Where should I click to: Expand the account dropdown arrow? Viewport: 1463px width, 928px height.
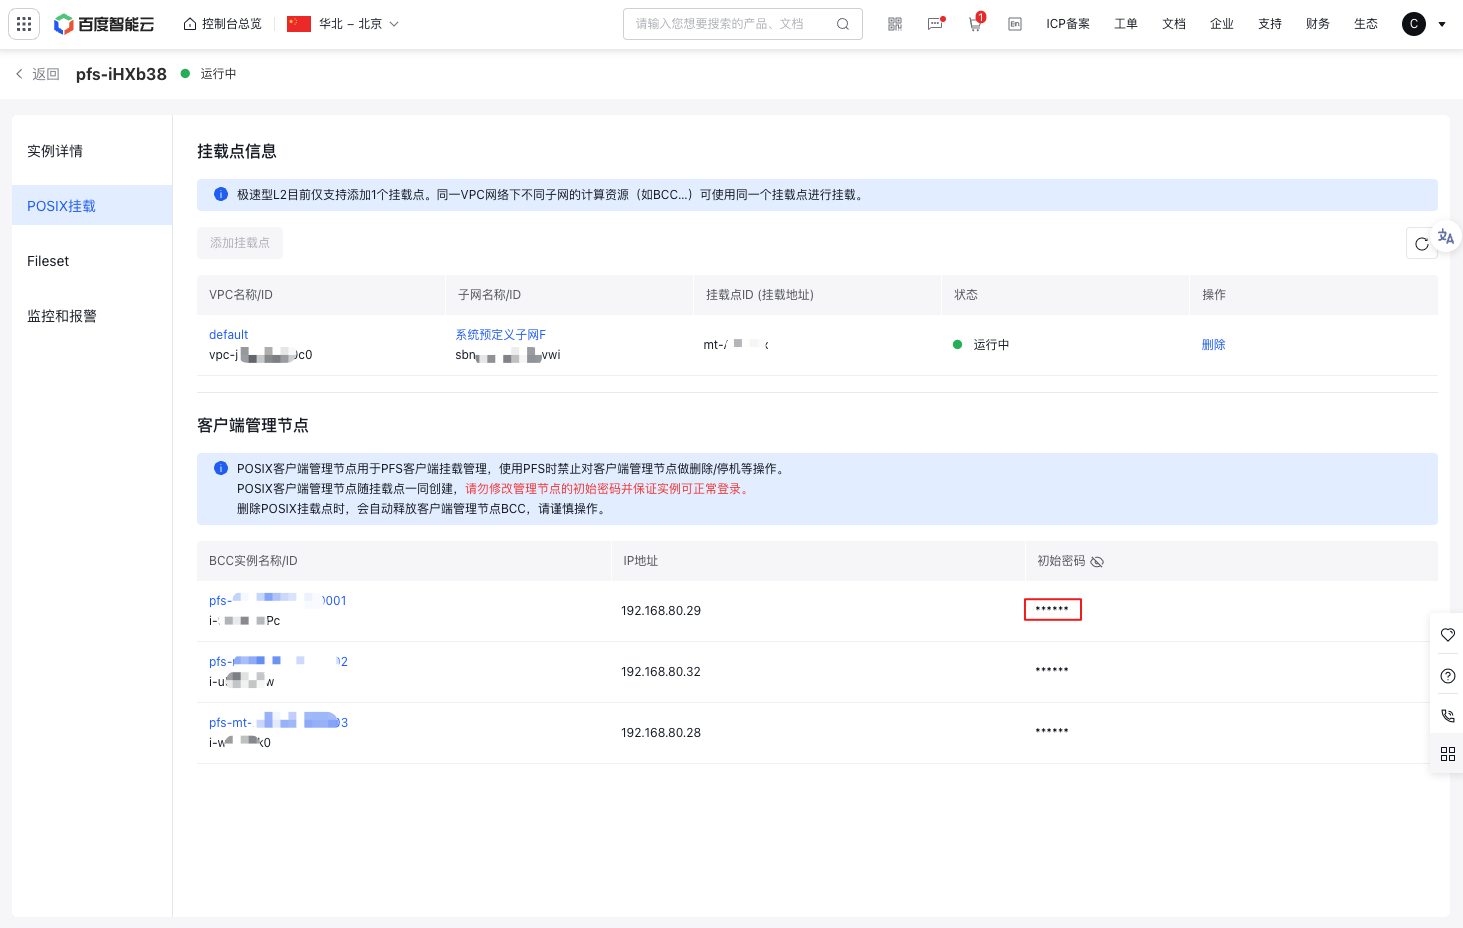tap(1442, 24)
